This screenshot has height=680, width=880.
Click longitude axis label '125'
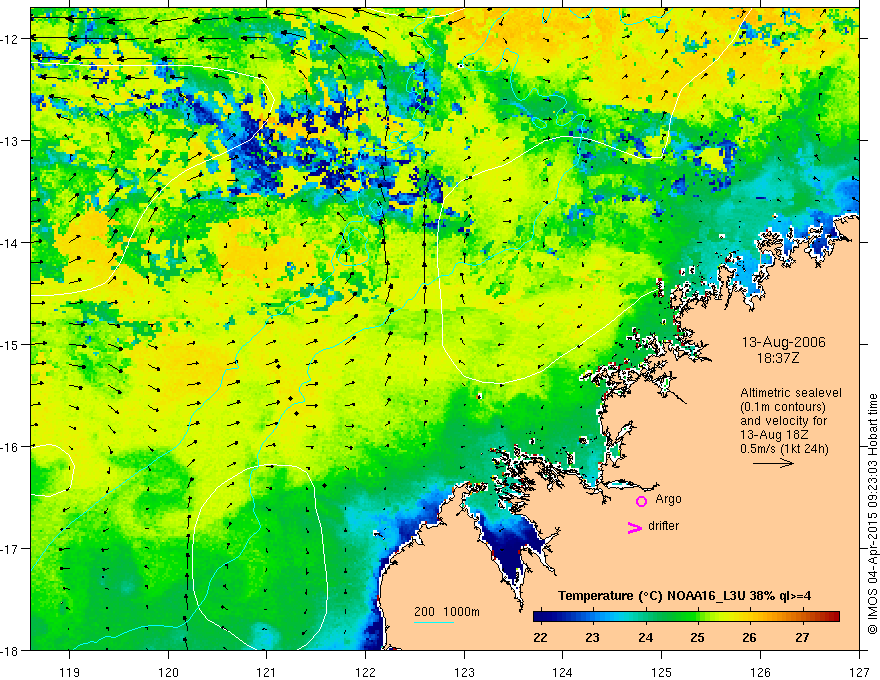click(x=661, y=672)
